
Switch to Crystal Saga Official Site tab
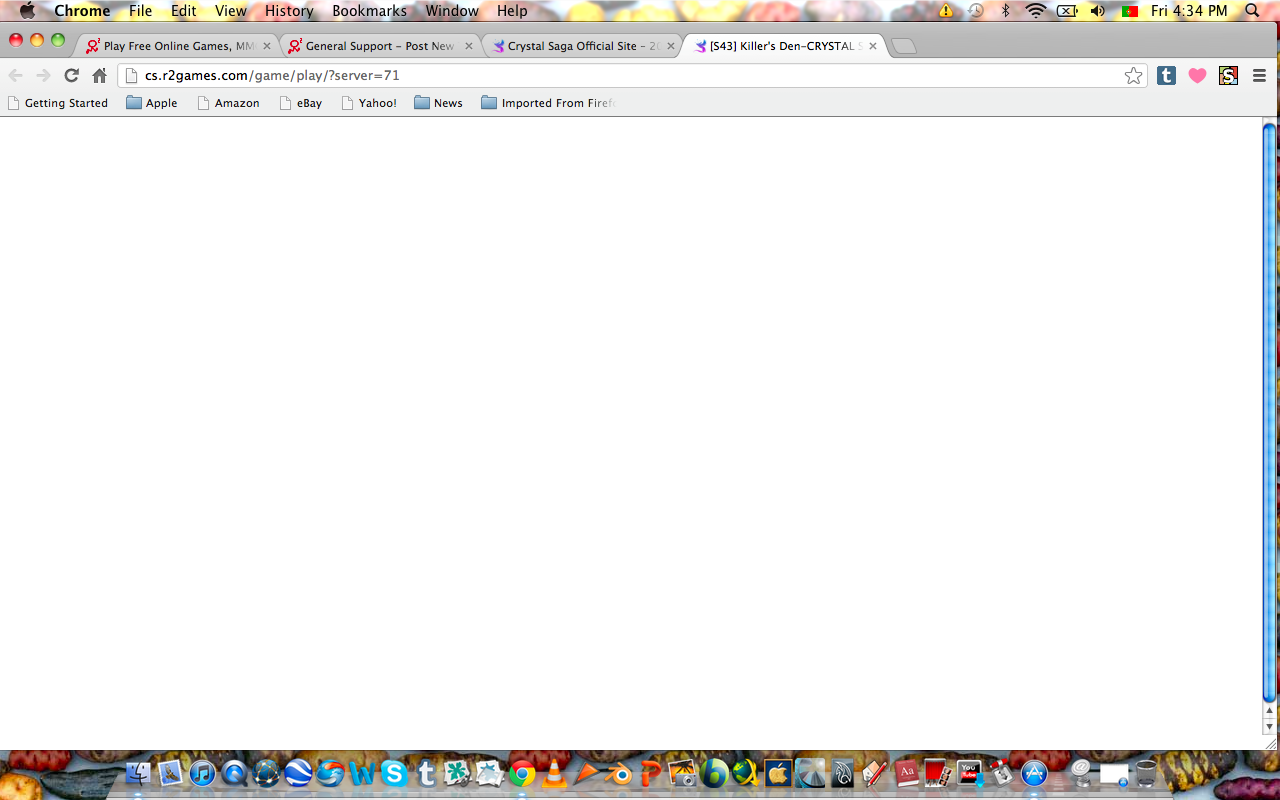[581, 46]
